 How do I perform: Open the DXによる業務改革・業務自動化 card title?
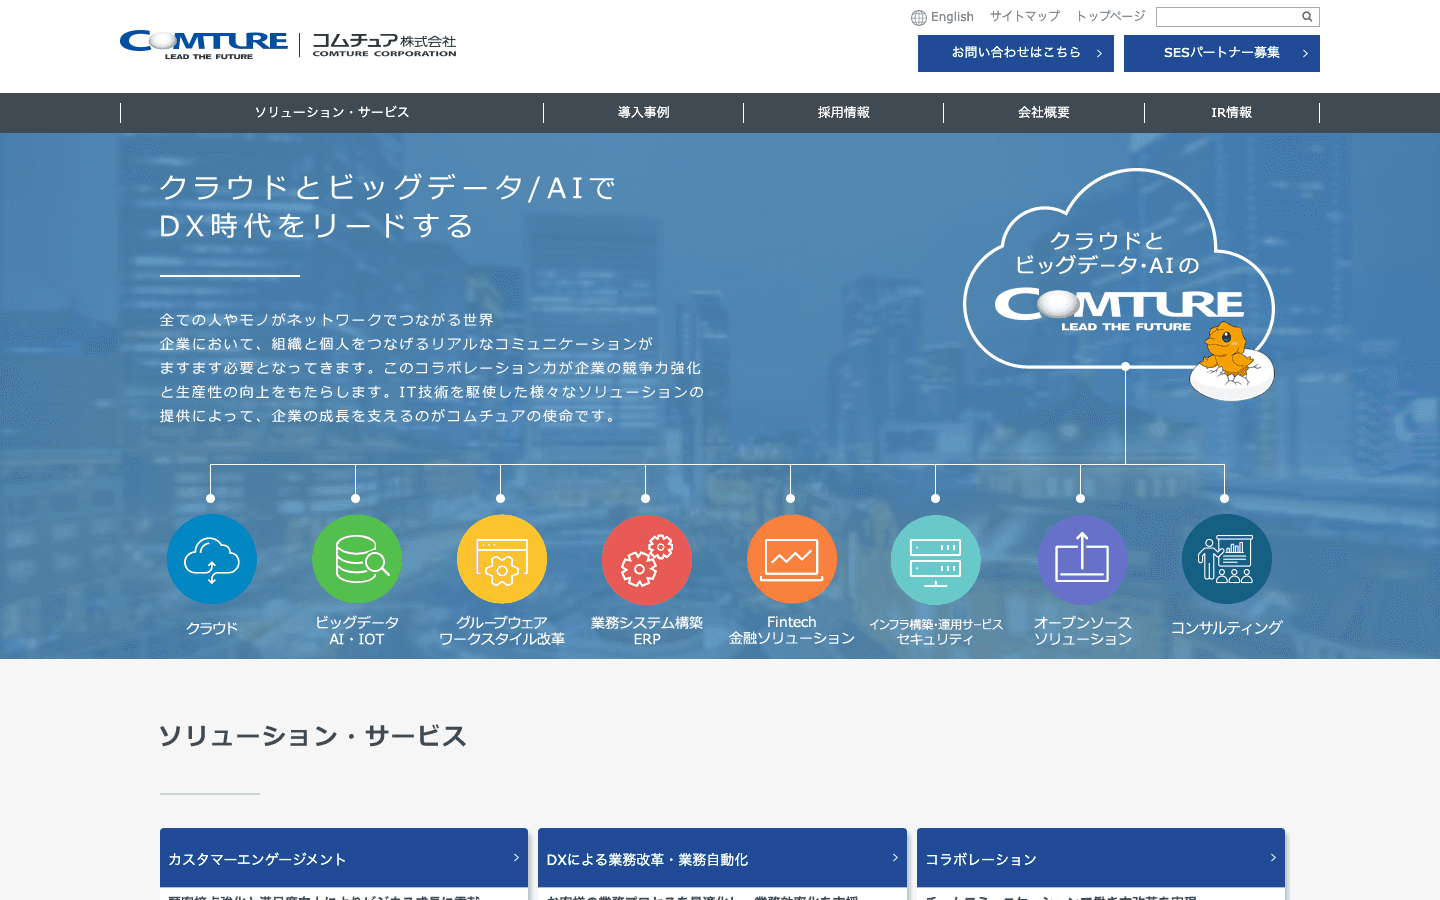click(x=647, y=859)
